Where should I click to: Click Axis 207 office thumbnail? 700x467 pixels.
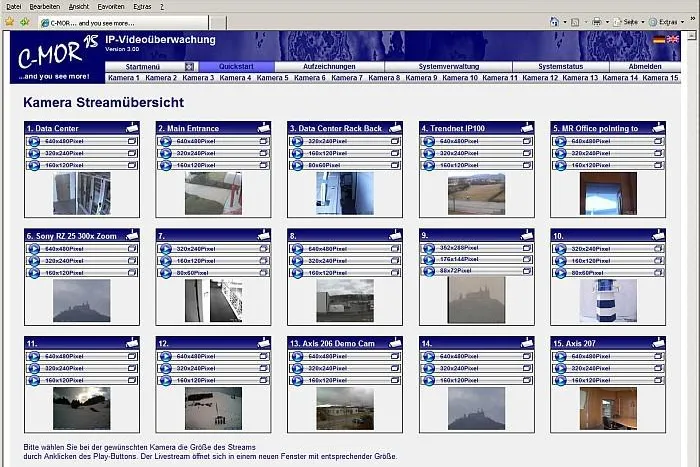tap(608, 409)
